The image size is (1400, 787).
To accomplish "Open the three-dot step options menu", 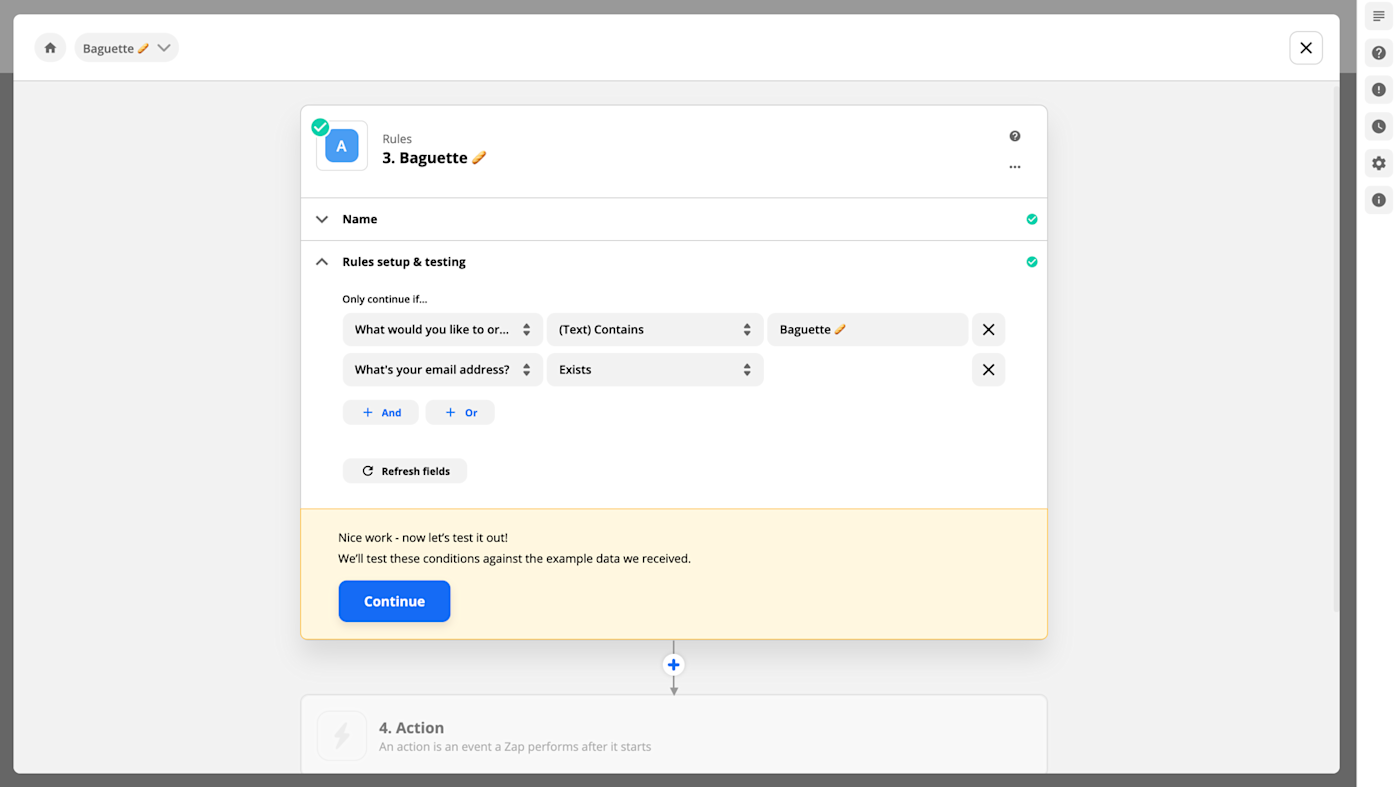I will pos(1015,167).
